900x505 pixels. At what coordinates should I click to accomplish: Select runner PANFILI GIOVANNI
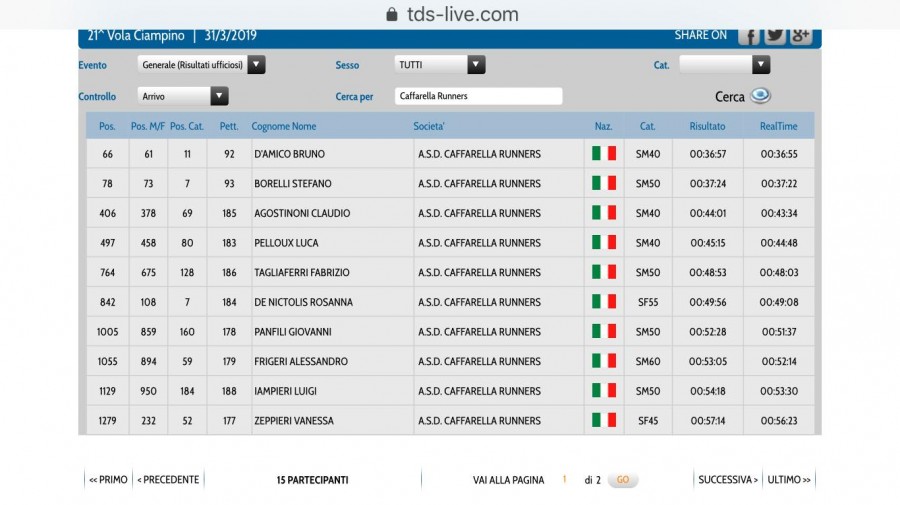[x=293, y=332]
